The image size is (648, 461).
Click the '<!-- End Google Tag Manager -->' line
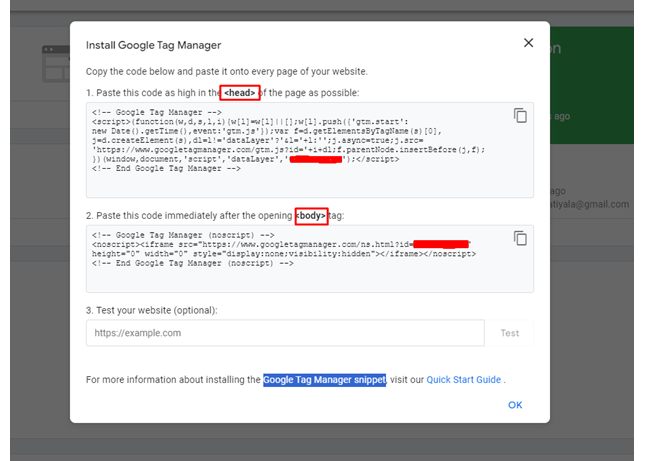click(166, 169)
